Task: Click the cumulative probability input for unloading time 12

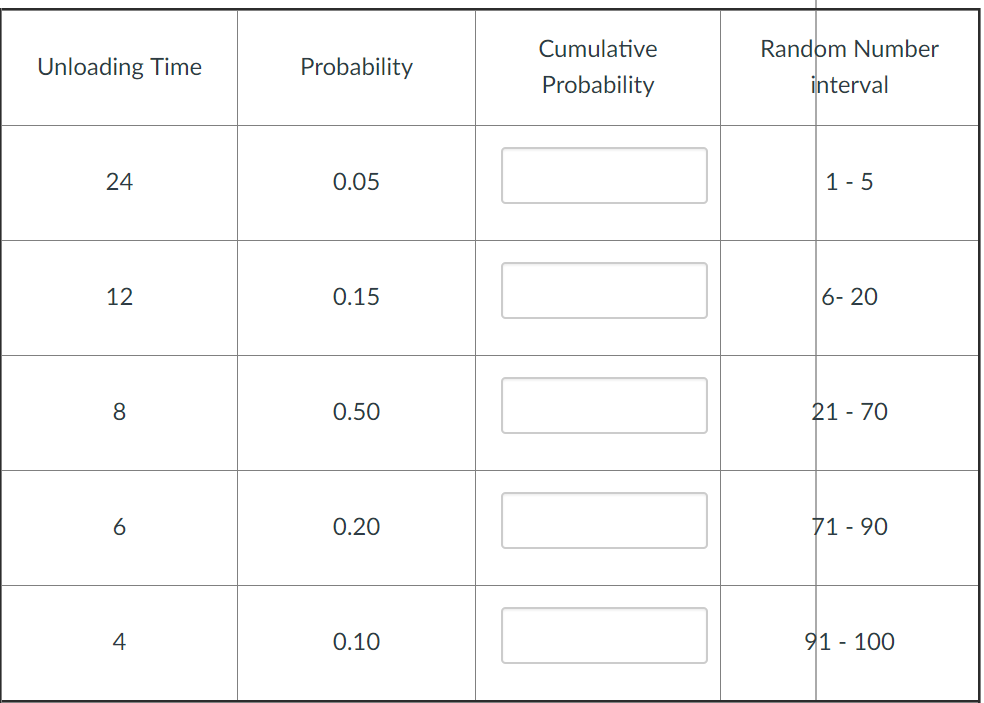Action: point(604,290)
